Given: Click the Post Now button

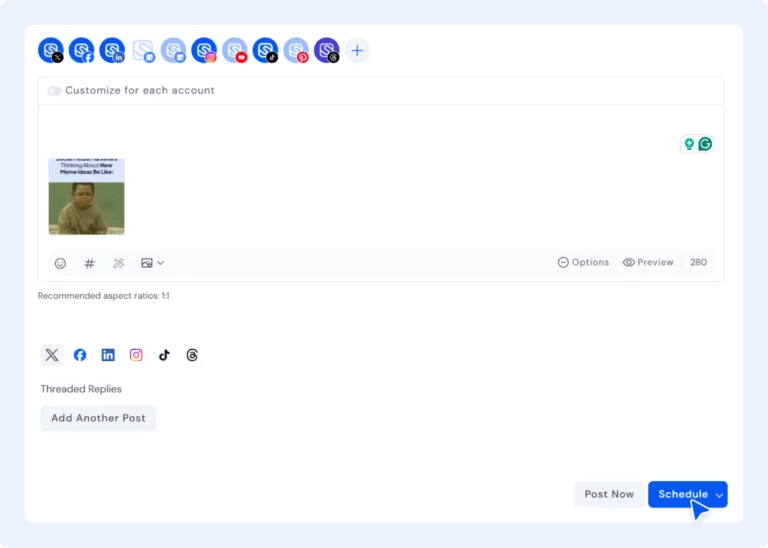Looking at the screenshot, I should [x=609, y=494].
